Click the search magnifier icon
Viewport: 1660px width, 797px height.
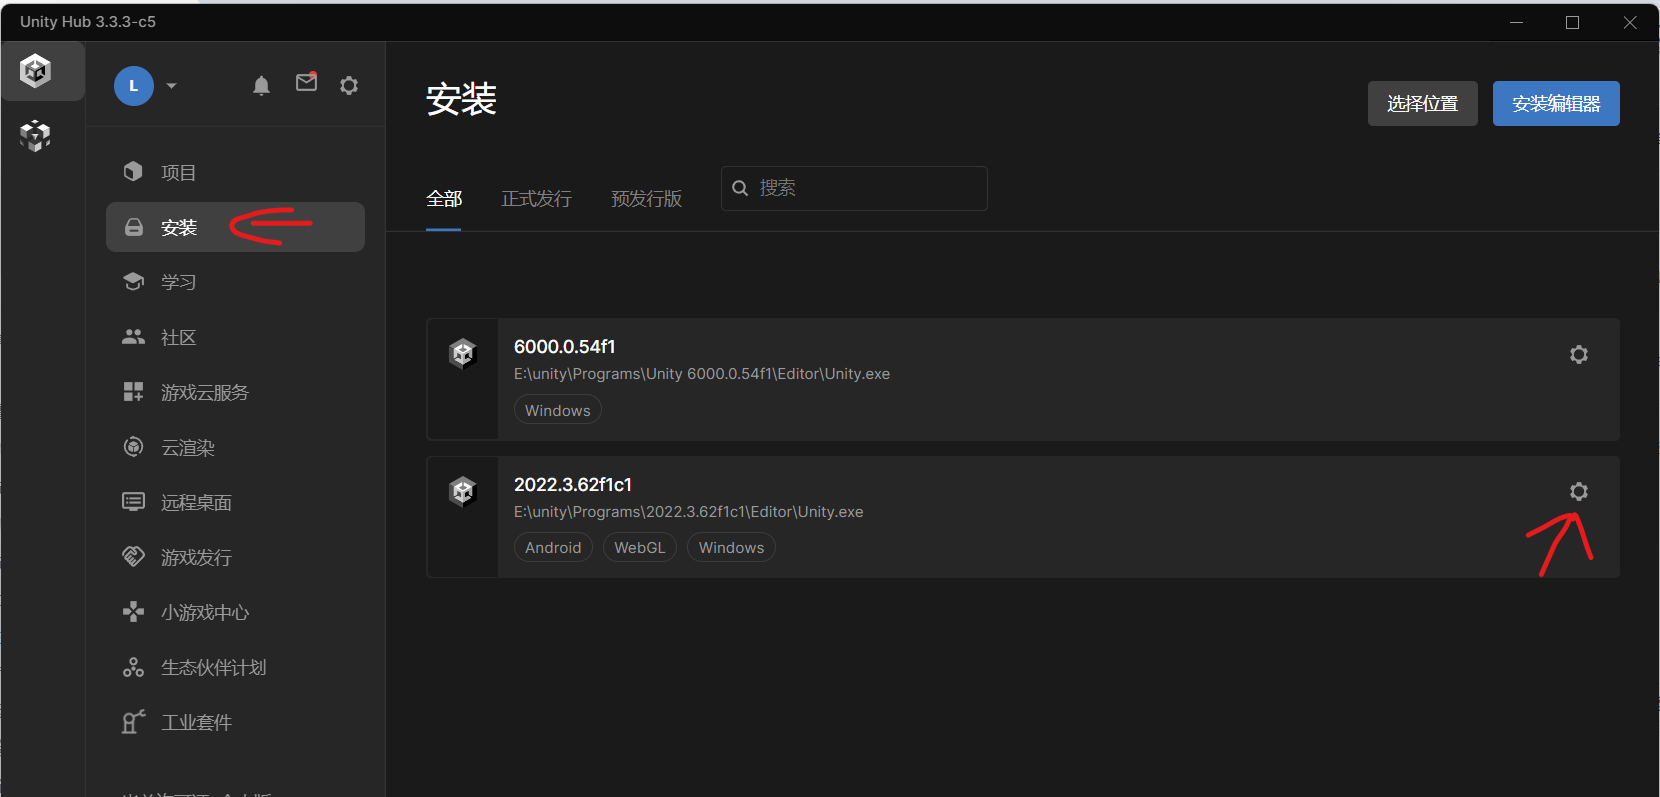(740, 188)
